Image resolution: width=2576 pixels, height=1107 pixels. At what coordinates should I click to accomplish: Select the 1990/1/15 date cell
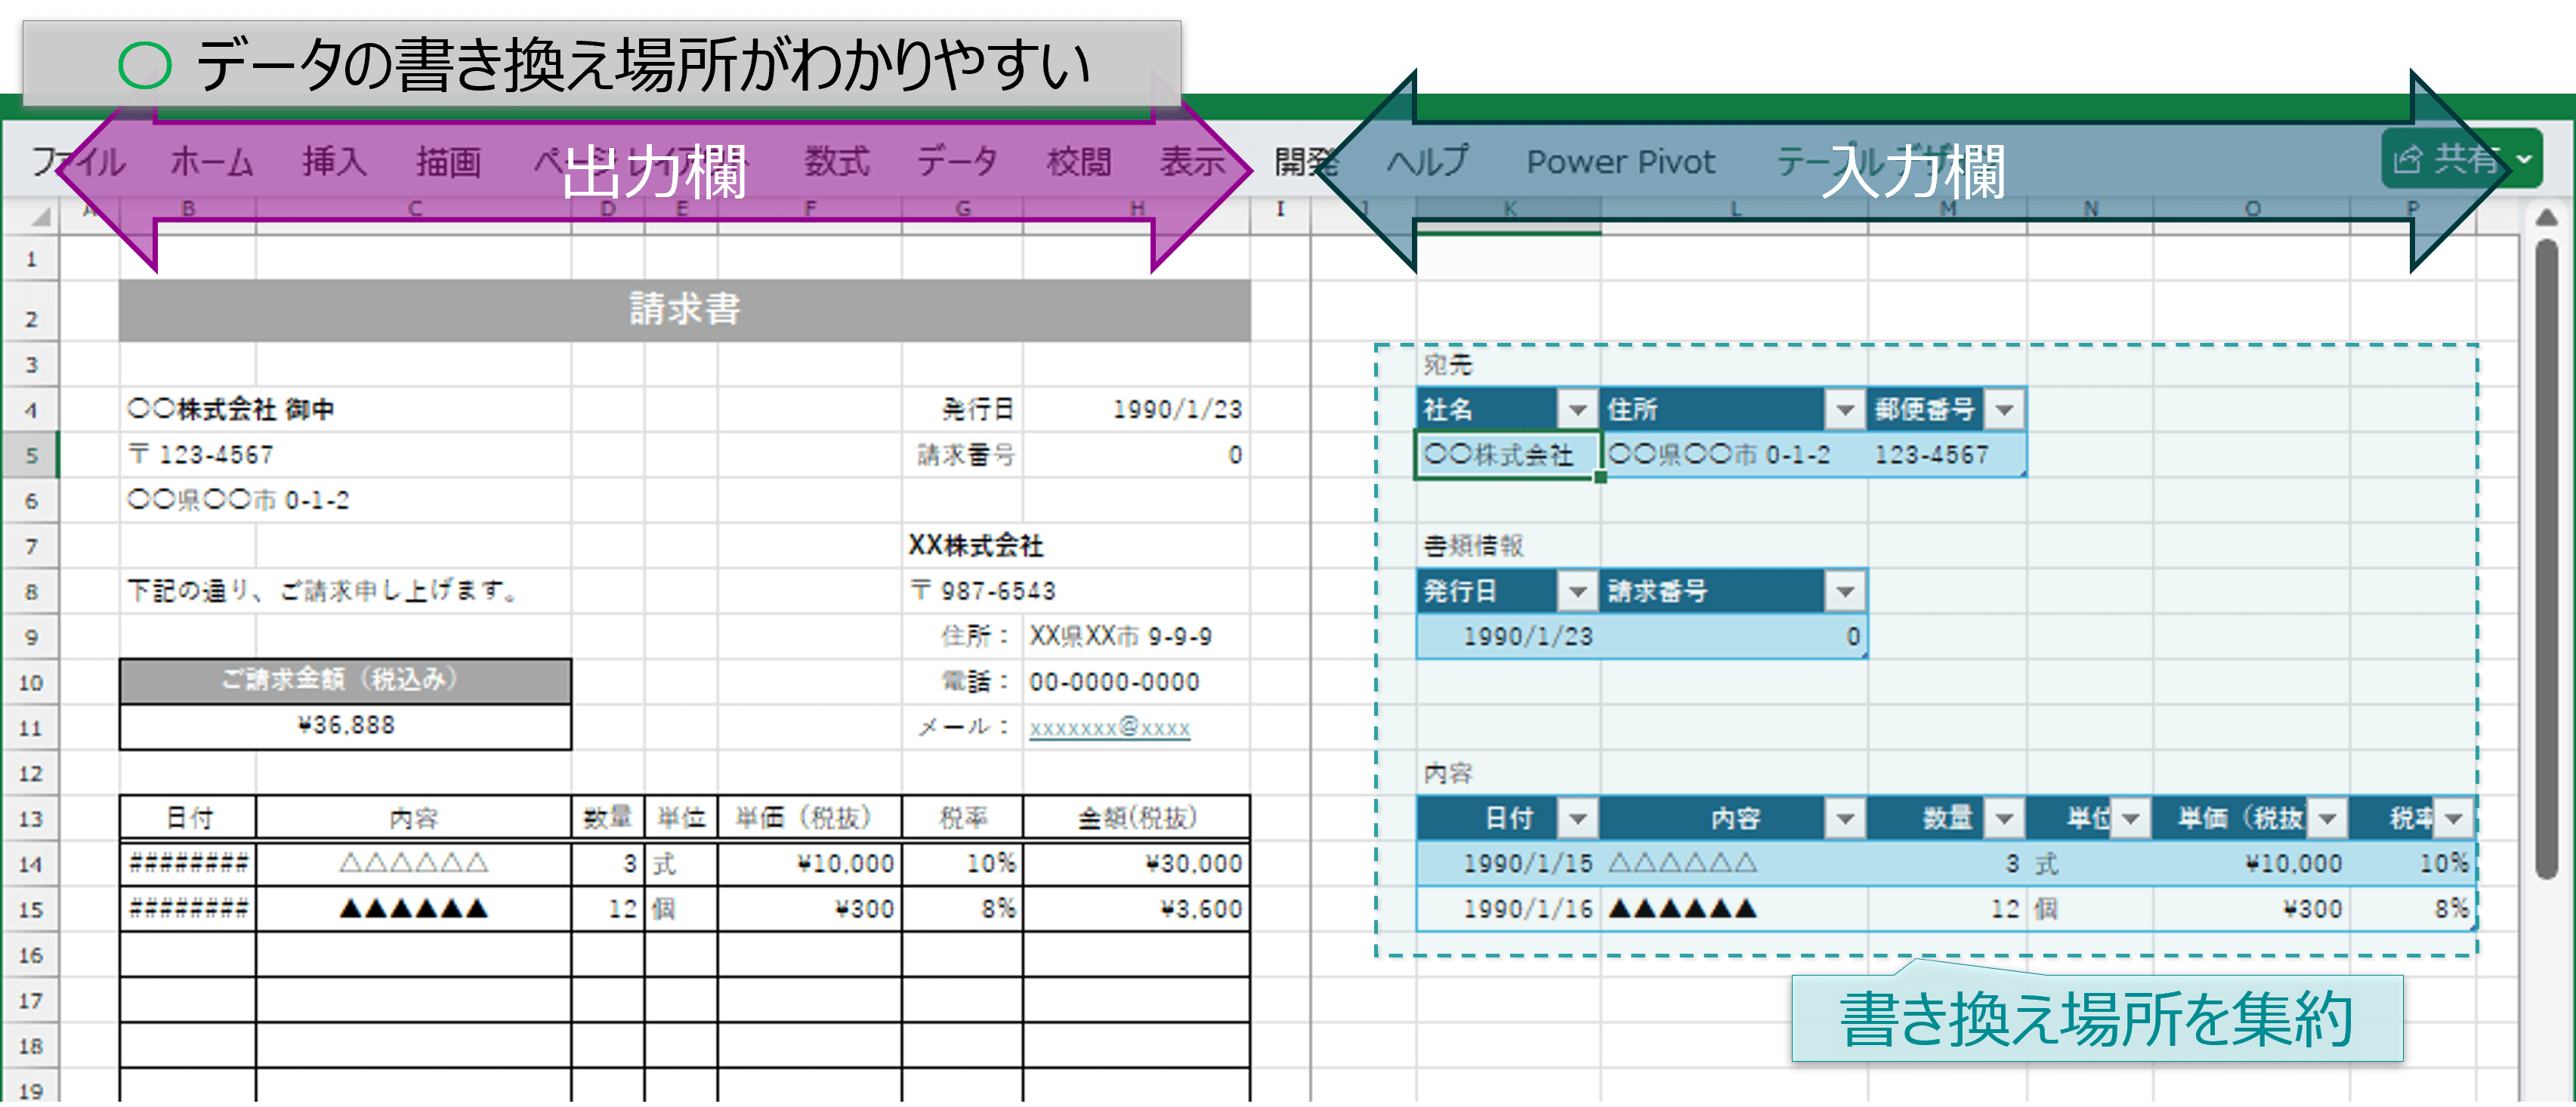pos(1508,863)
